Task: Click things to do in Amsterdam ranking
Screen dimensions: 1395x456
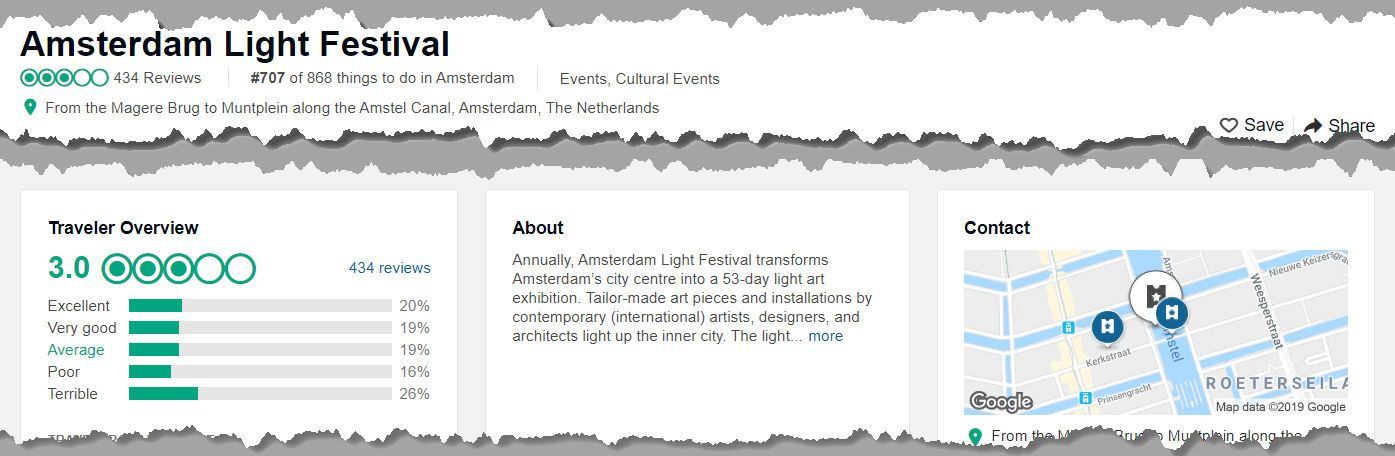Action: 382,78
